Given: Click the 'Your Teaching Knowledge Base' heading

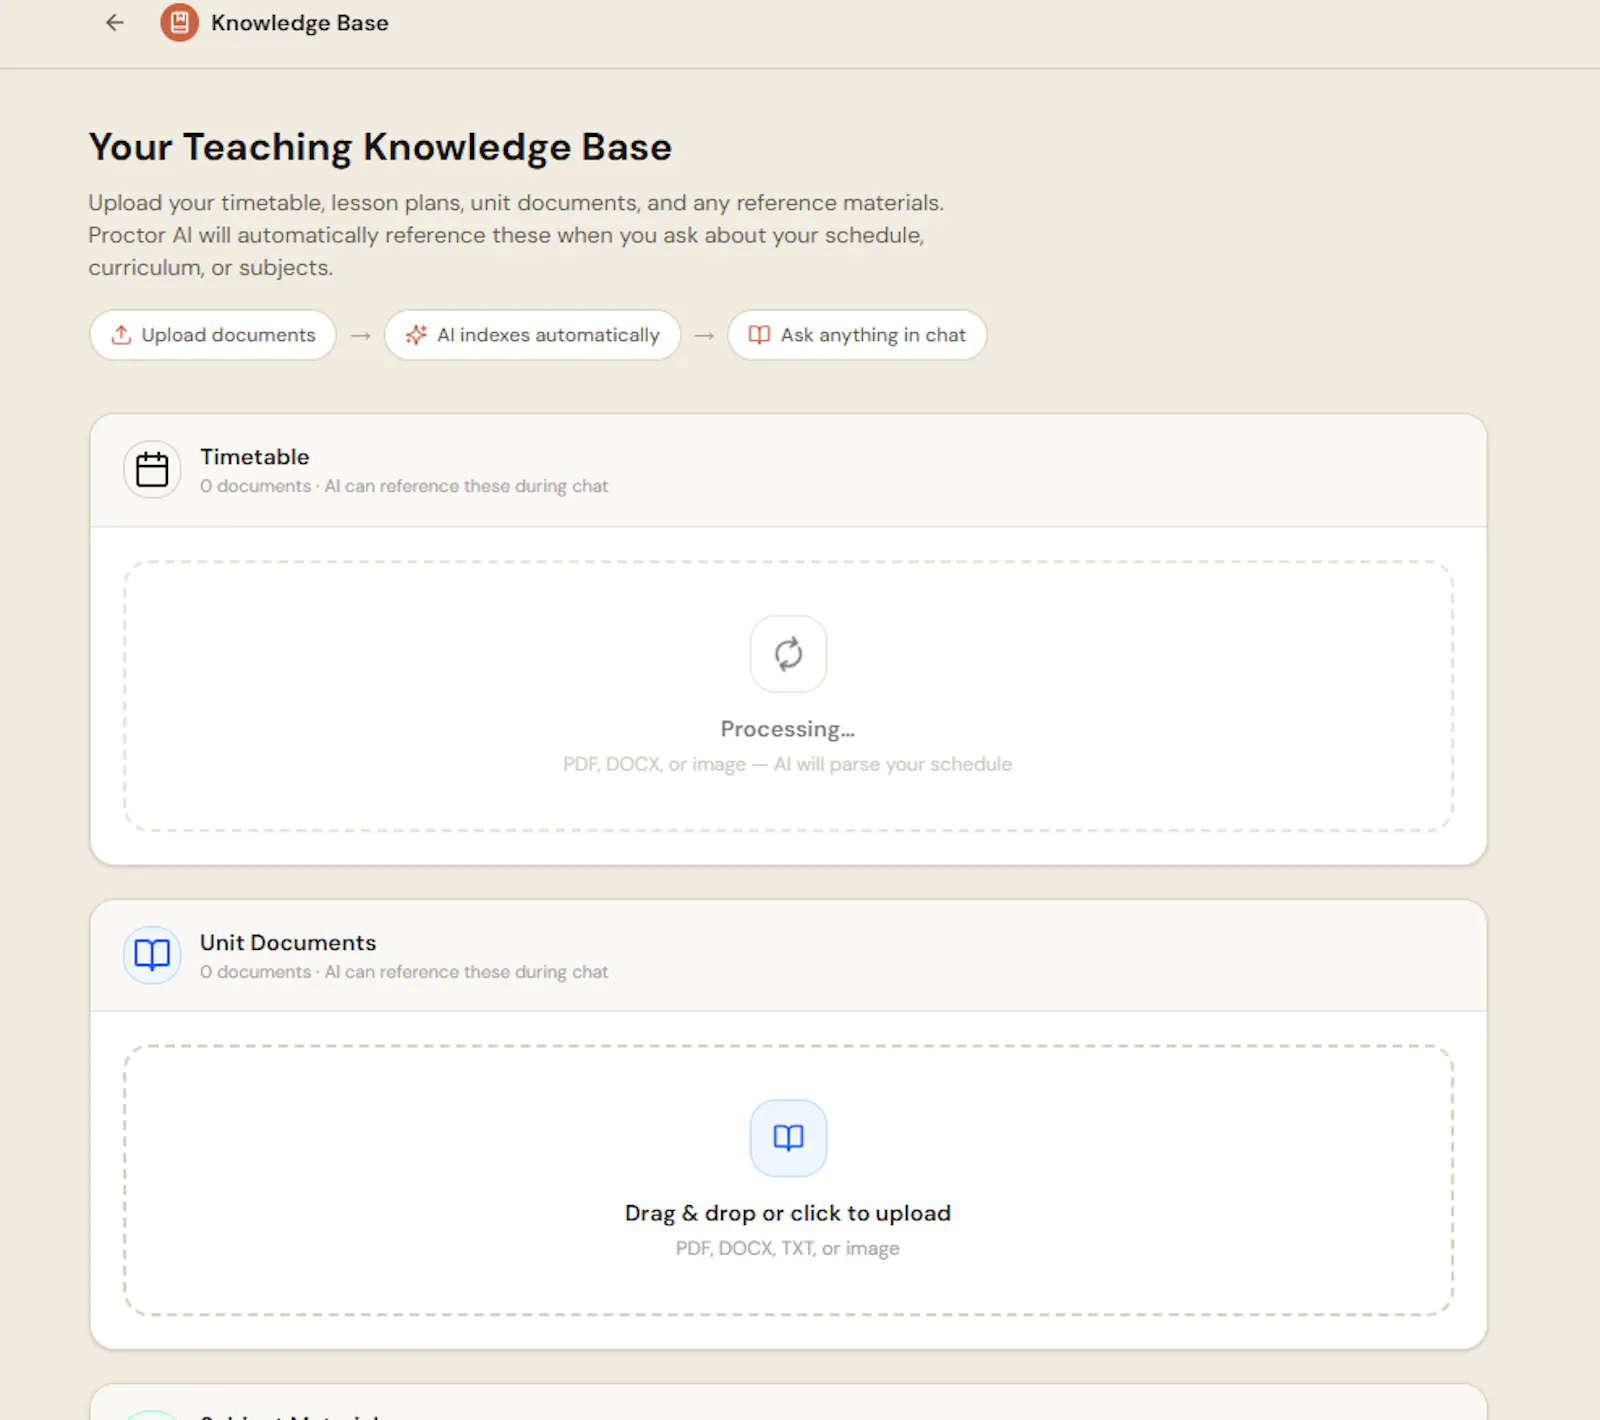Looking at the screenshot, I should coord(380,147).
